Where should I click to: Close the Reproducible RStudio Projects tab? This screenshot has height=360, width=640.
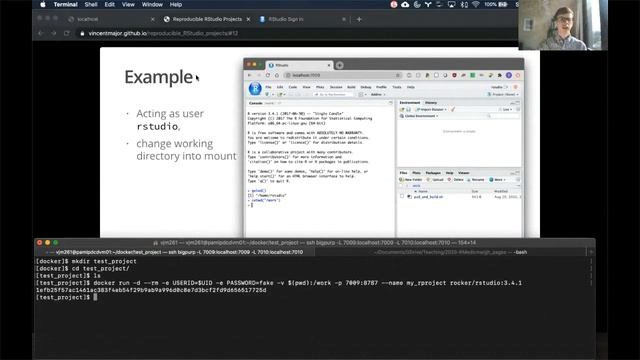click(248, 19)
